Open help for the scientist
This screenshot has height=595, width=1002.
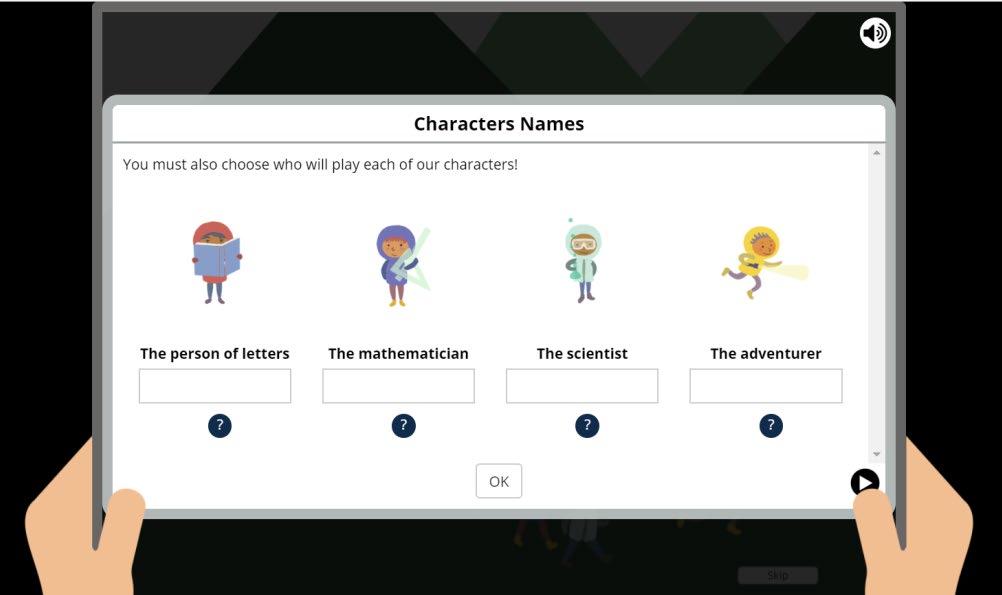click(x=587, y=426)
